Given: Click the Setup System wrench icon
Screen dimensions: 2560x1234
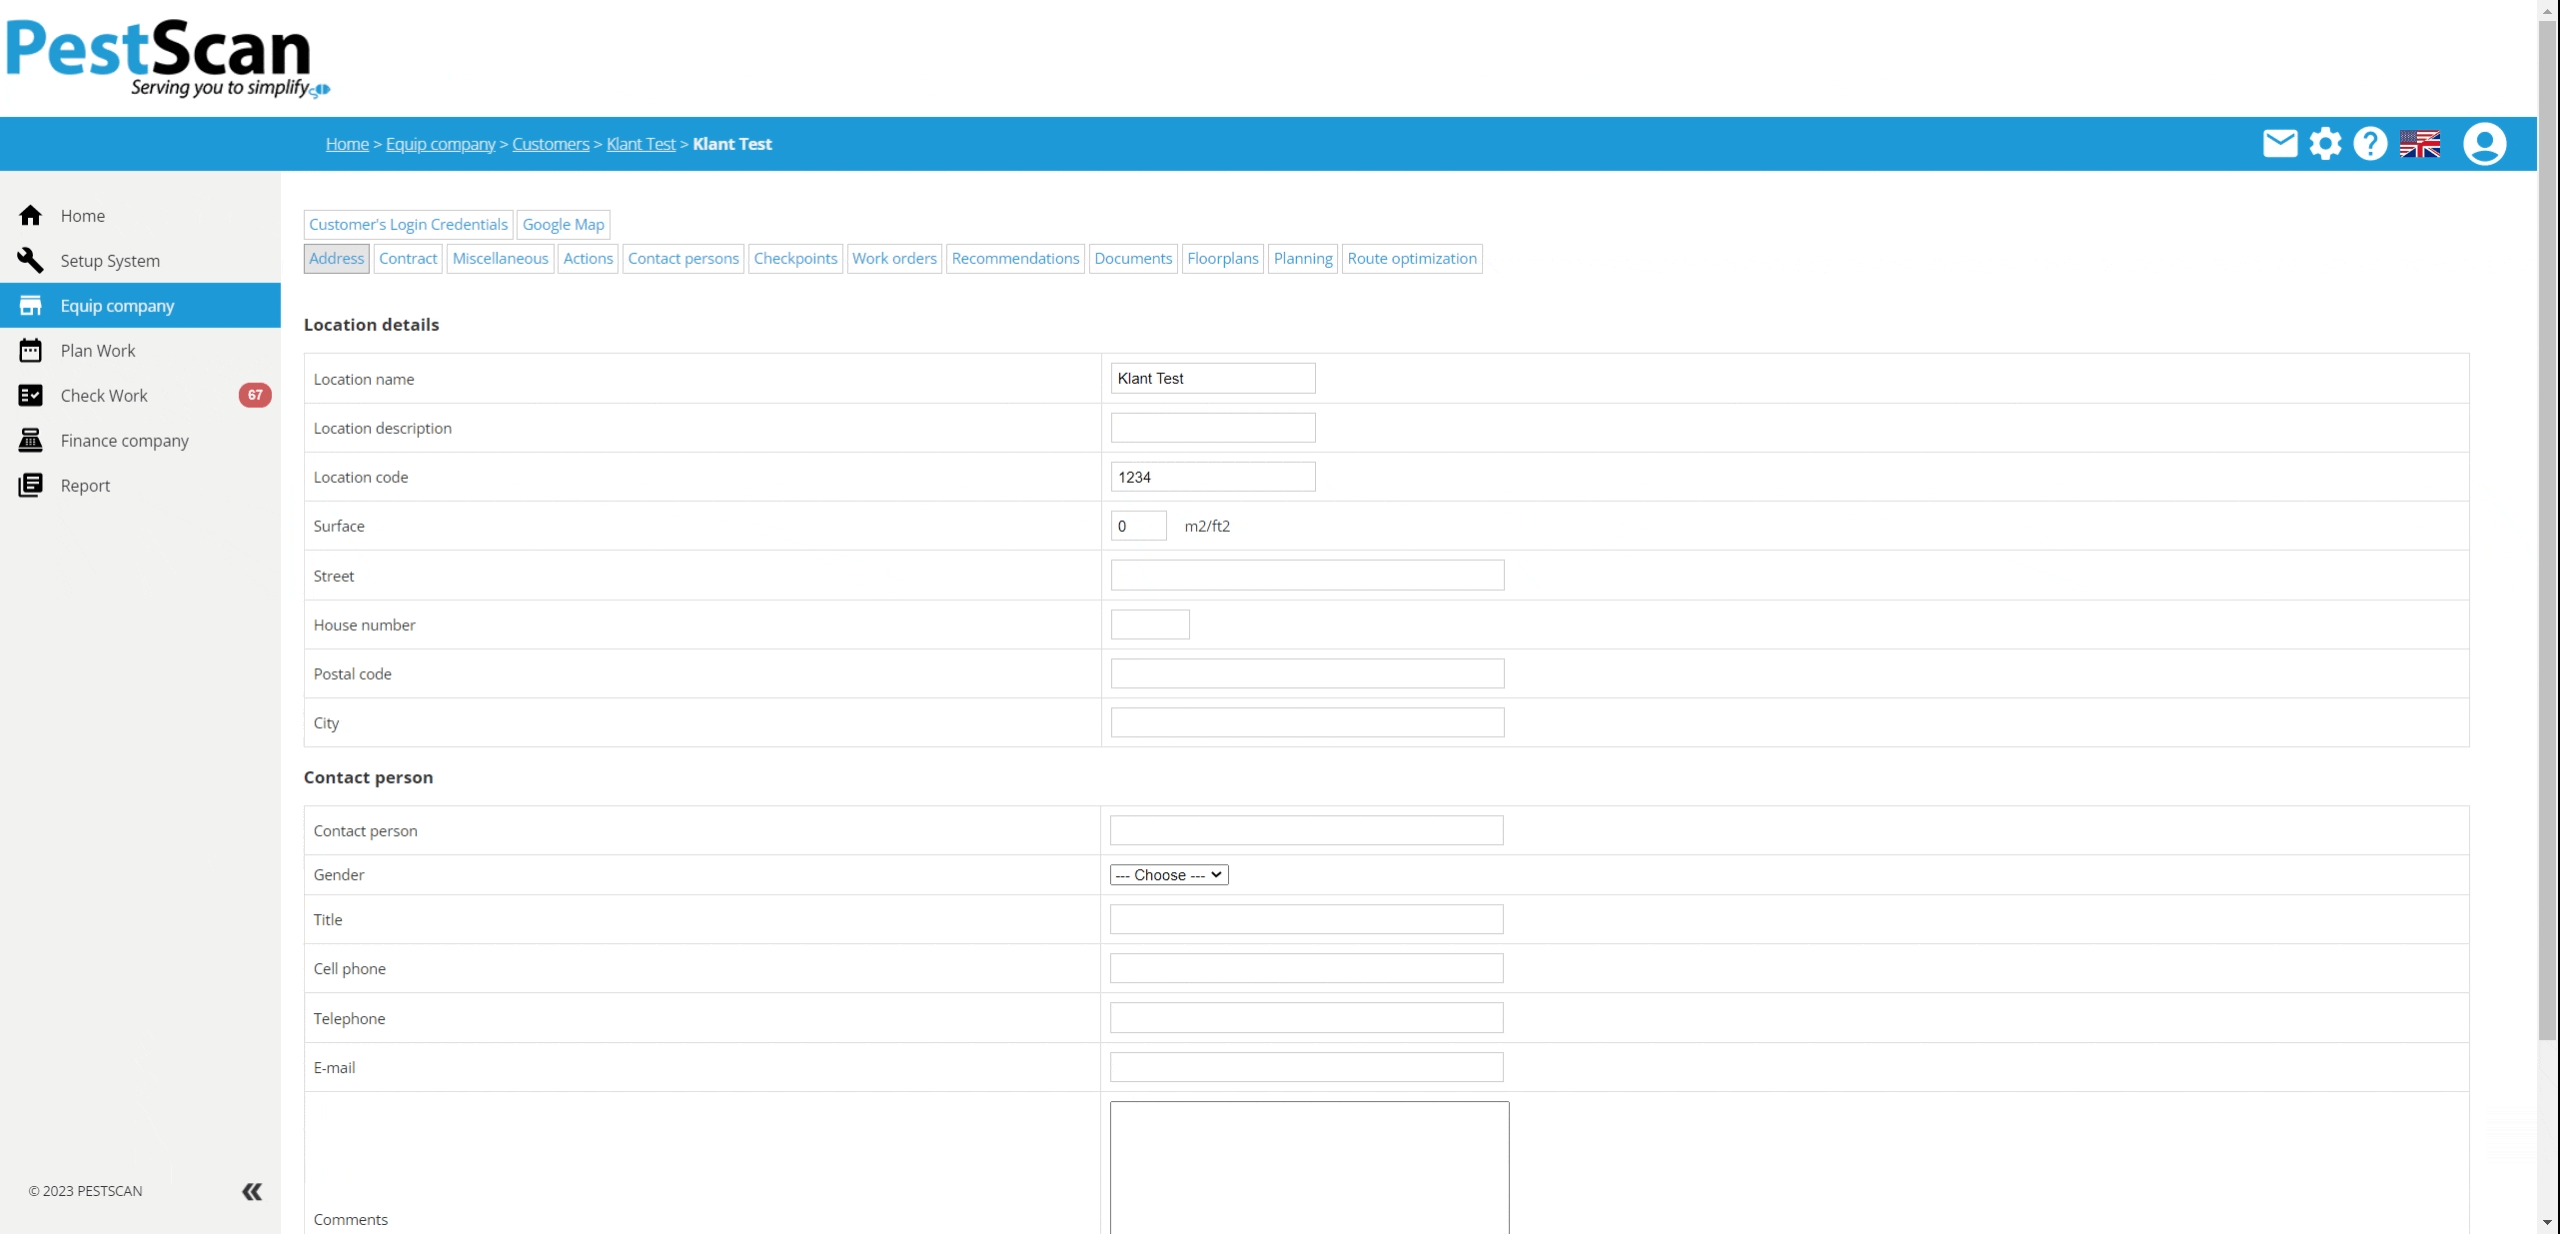Looking at the screenshot, I should coord(30,260).
